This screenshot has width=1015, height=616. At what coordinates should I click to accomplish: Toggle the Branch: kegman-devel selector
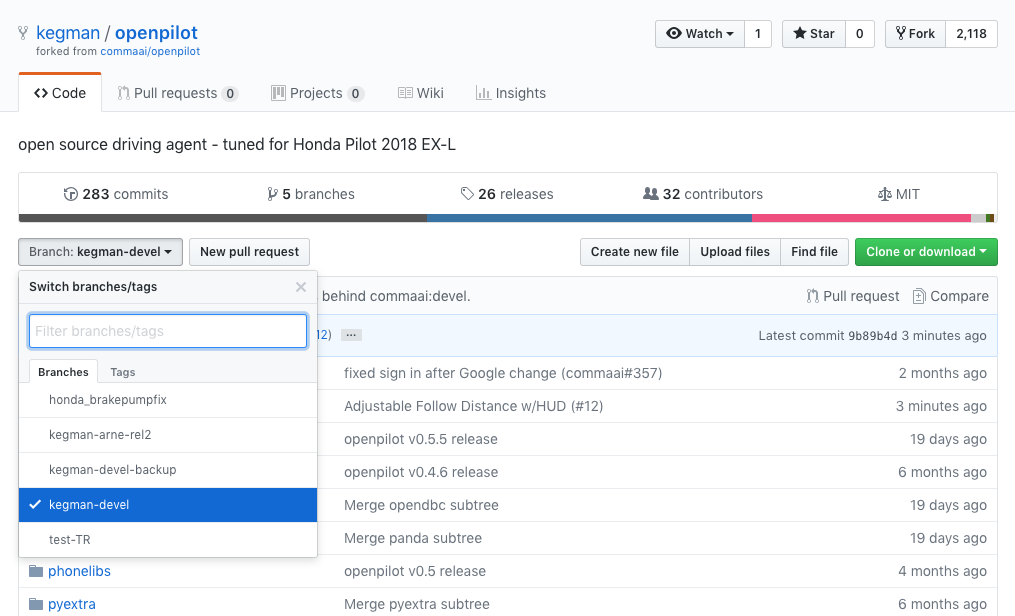100,252
